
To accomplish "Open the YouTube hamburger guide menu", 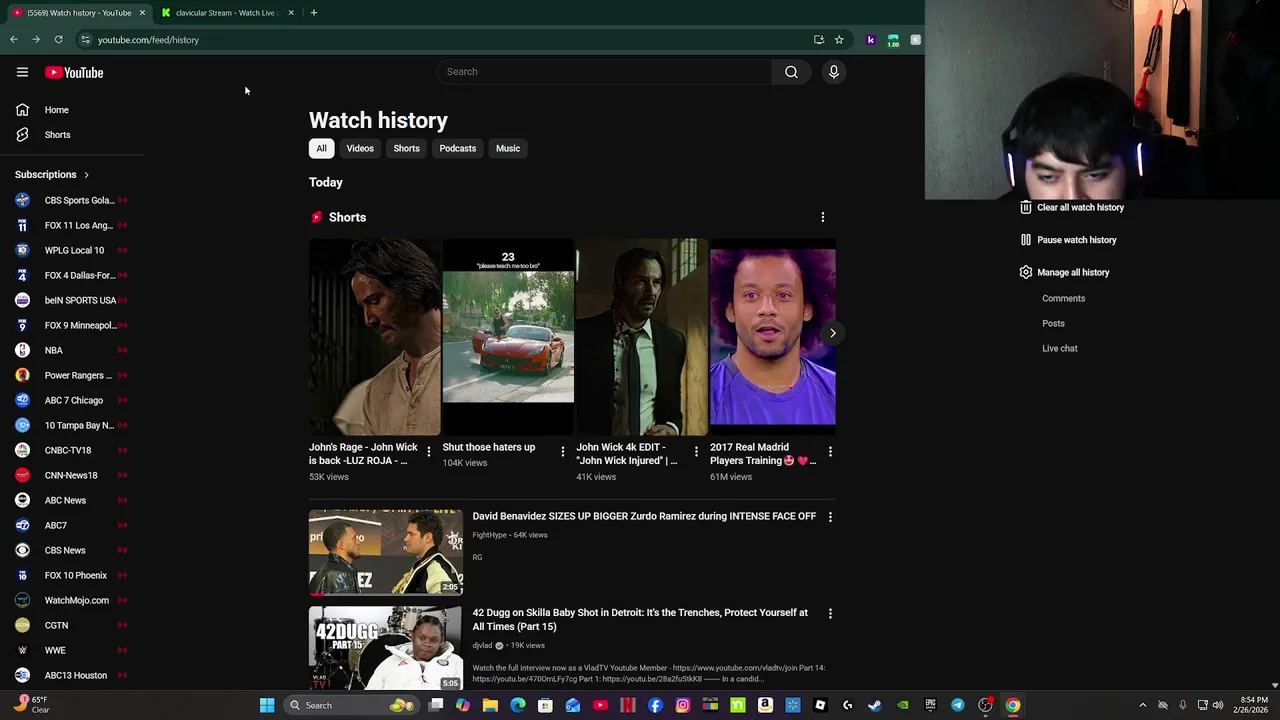I will 22,72.
